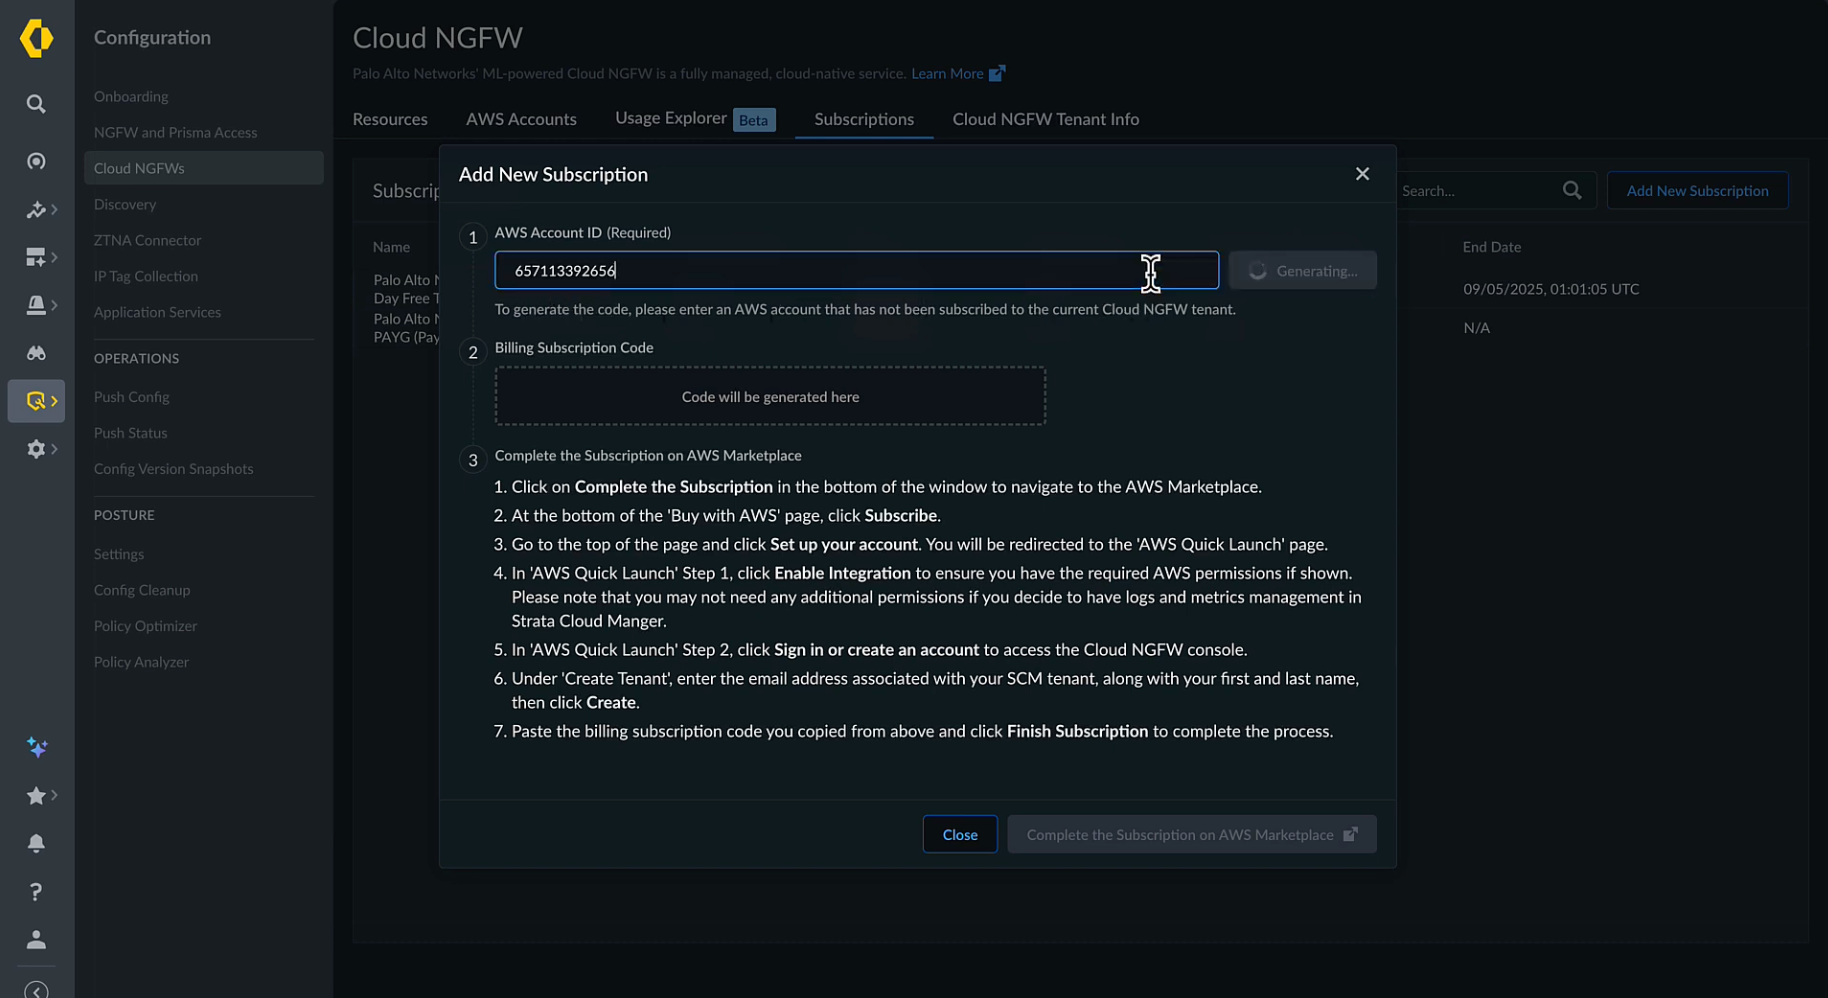The width and height of the screenshot is (1828, 998).
Task: Select the highlighted Configuration icon in left rail
Action: coord(36,401)
